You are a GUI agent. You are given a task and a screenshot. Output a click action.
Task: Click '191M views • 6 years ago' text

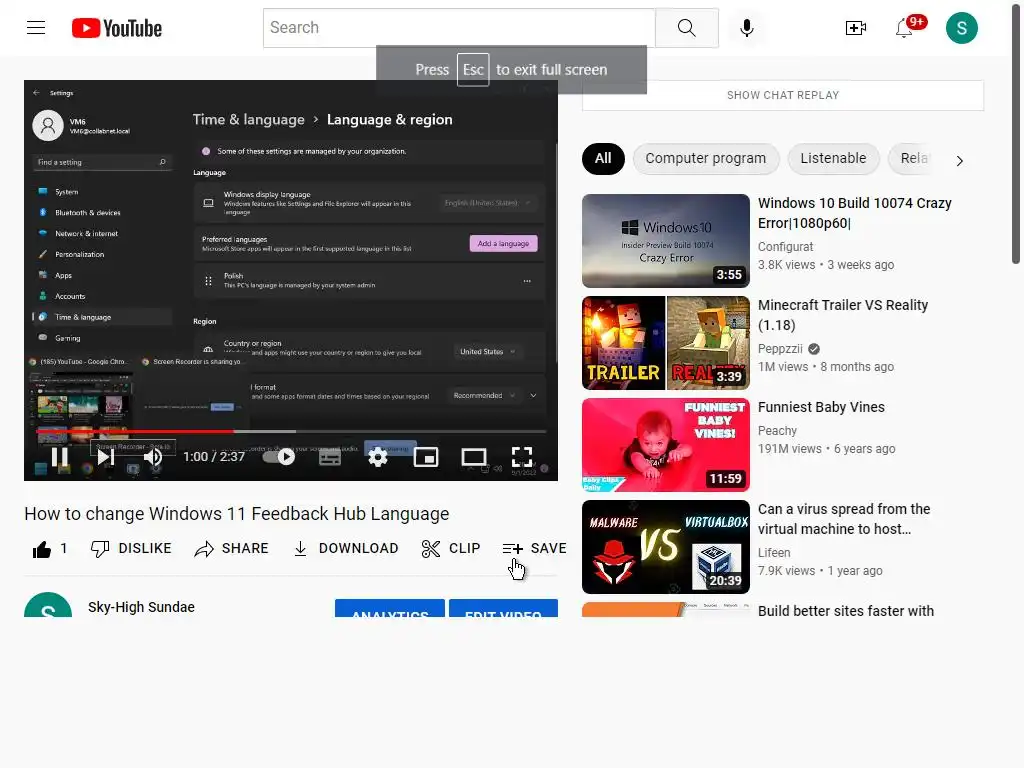coord(827,449)
